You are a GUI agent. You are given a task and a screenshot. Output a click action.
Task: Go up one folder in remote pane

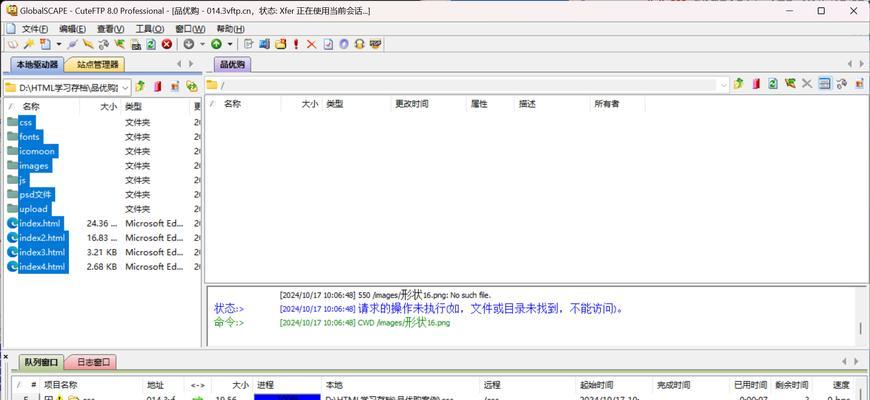(739, 84)
